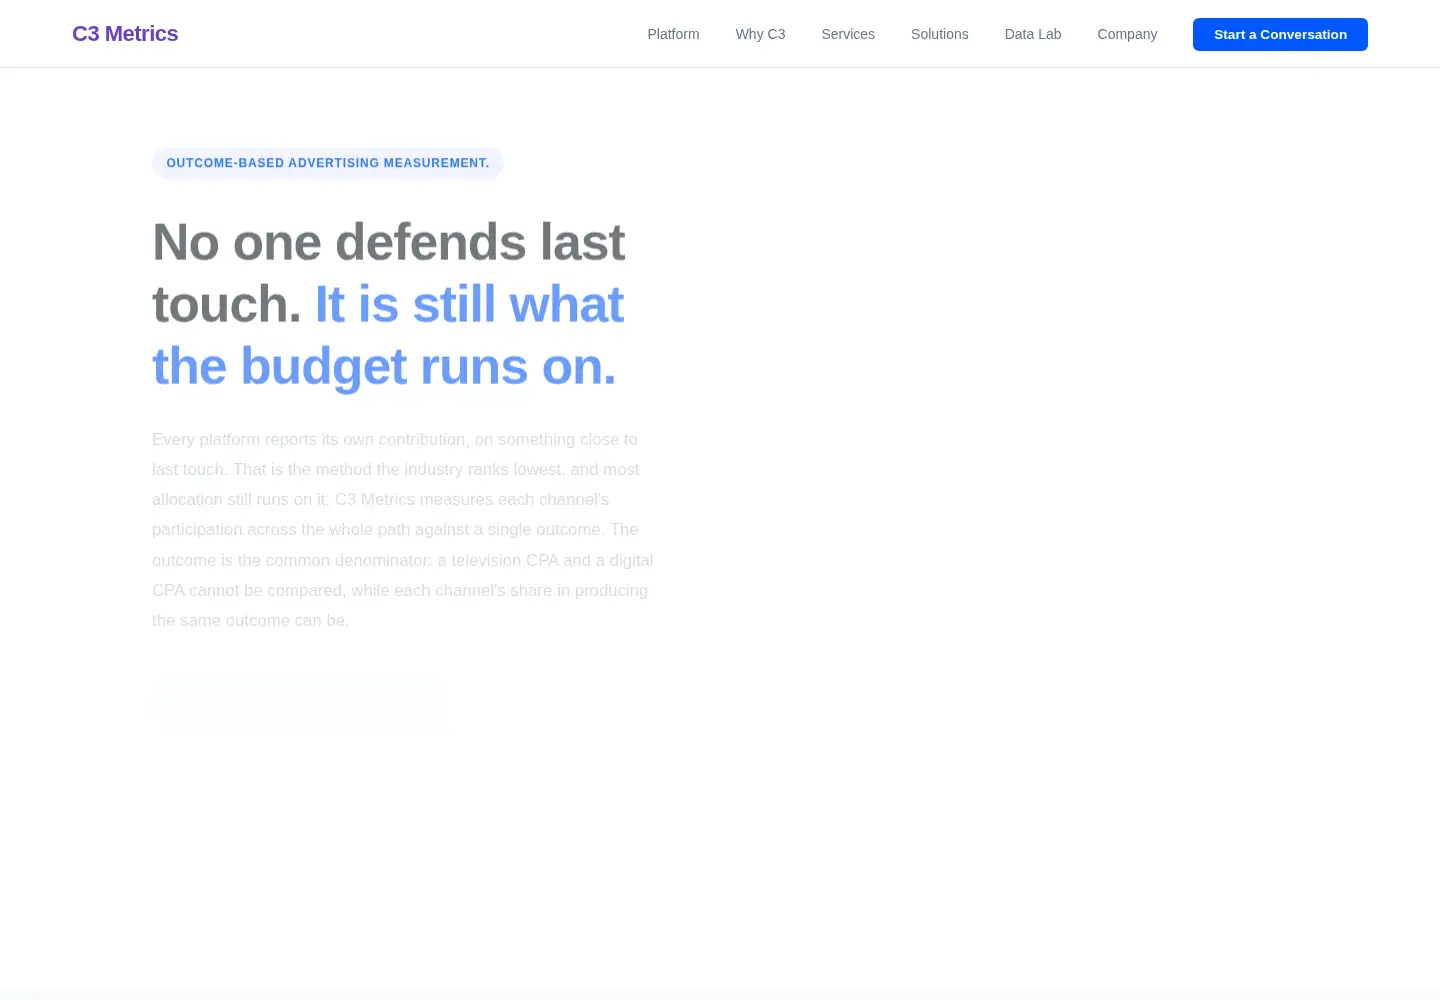Click the C3 Metrics logo
Screen dimensions: 1440x1000
click(x=125, y=34)
